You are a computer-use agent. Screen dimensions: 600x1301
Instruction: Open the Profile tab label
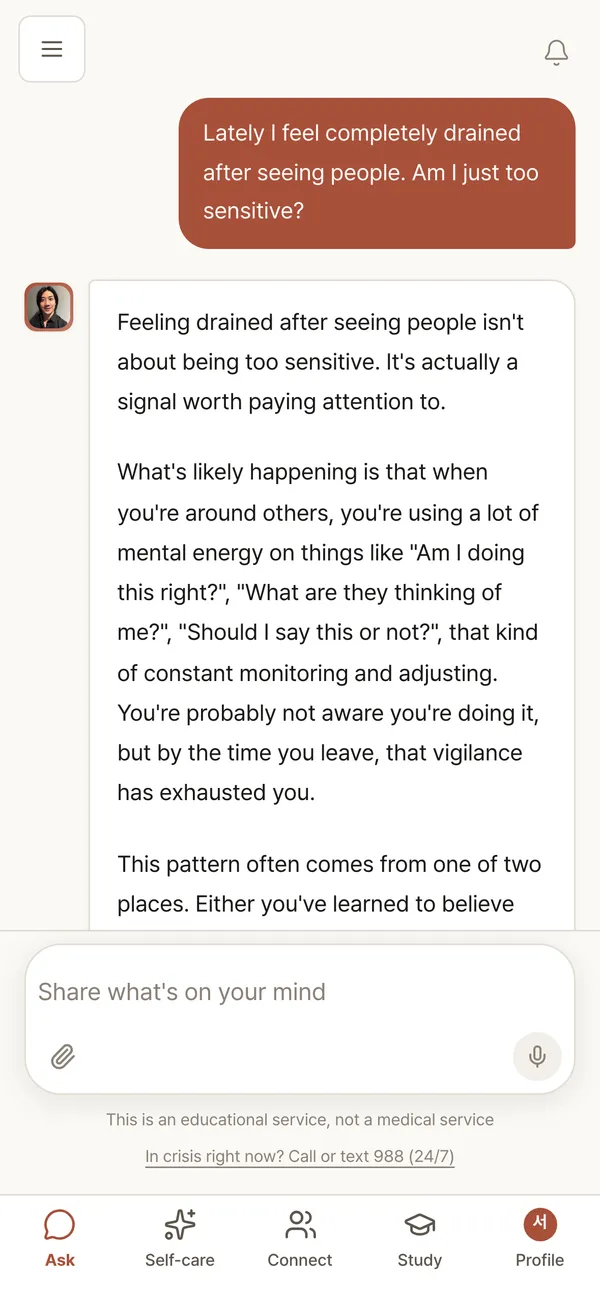(540, 1260)
